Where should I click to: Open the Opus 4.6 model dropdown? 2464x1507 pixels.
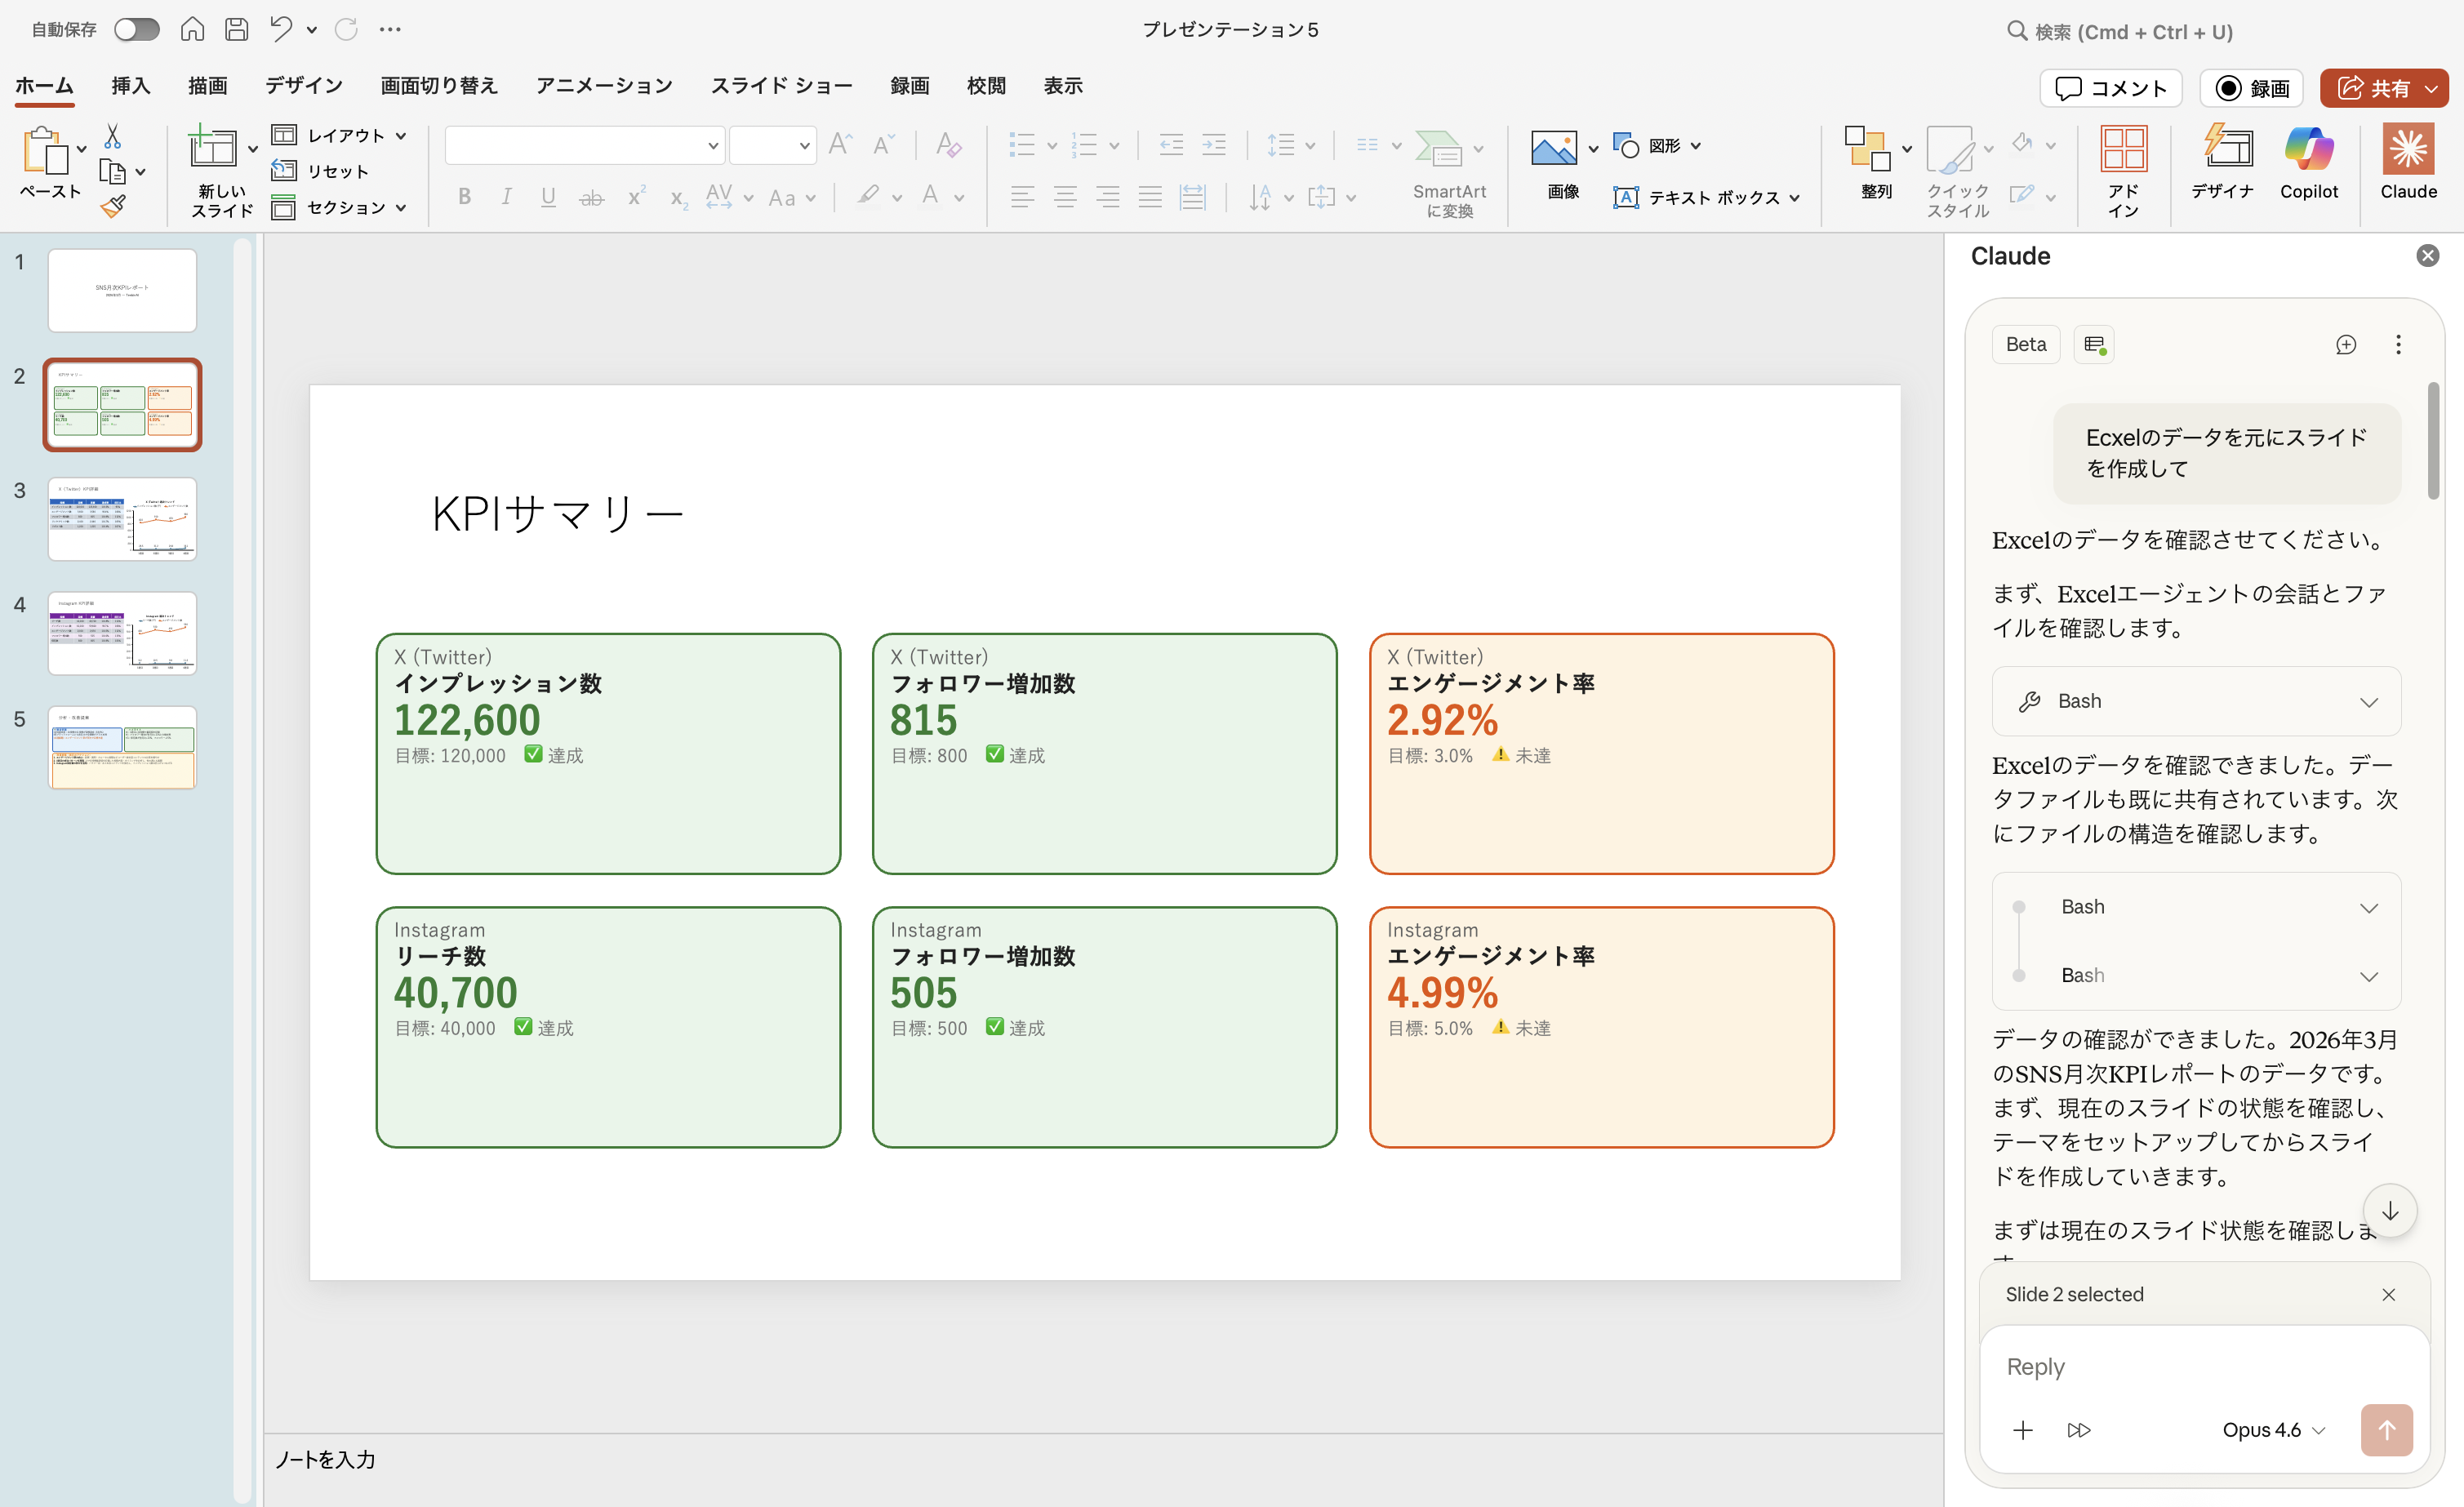pyautogui.click(x=2273, y=1430)
